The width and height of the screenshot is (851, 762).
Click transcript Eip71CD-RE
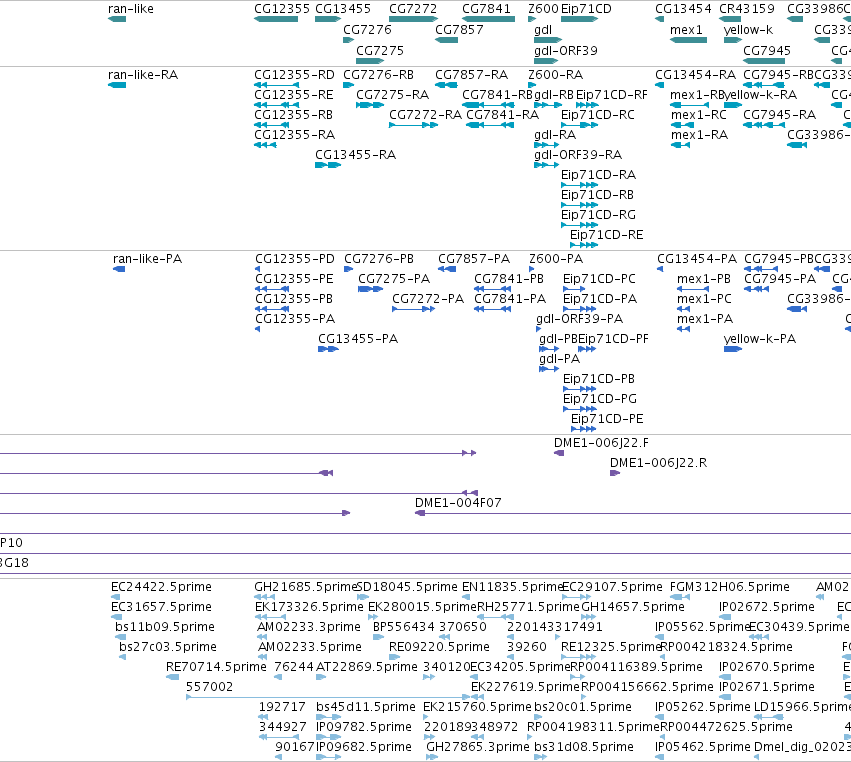point(606,235)
